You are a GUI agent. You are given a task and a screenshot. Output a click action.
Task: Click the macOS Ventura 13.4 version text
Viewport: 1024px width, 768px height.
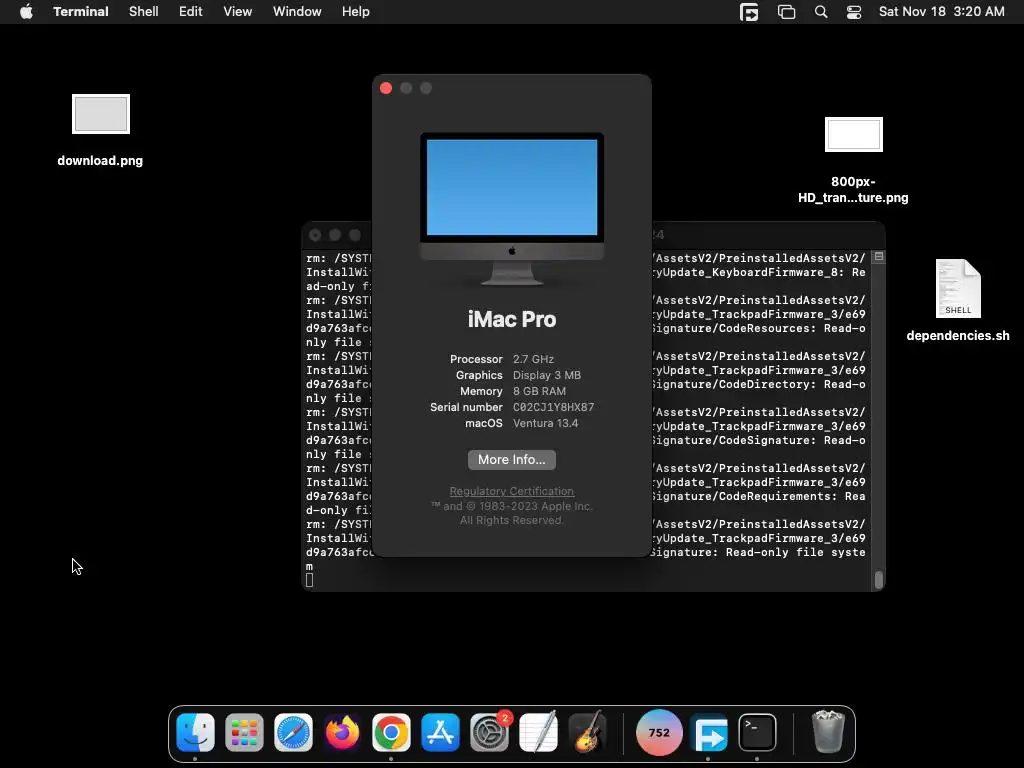tap(545, 423)
